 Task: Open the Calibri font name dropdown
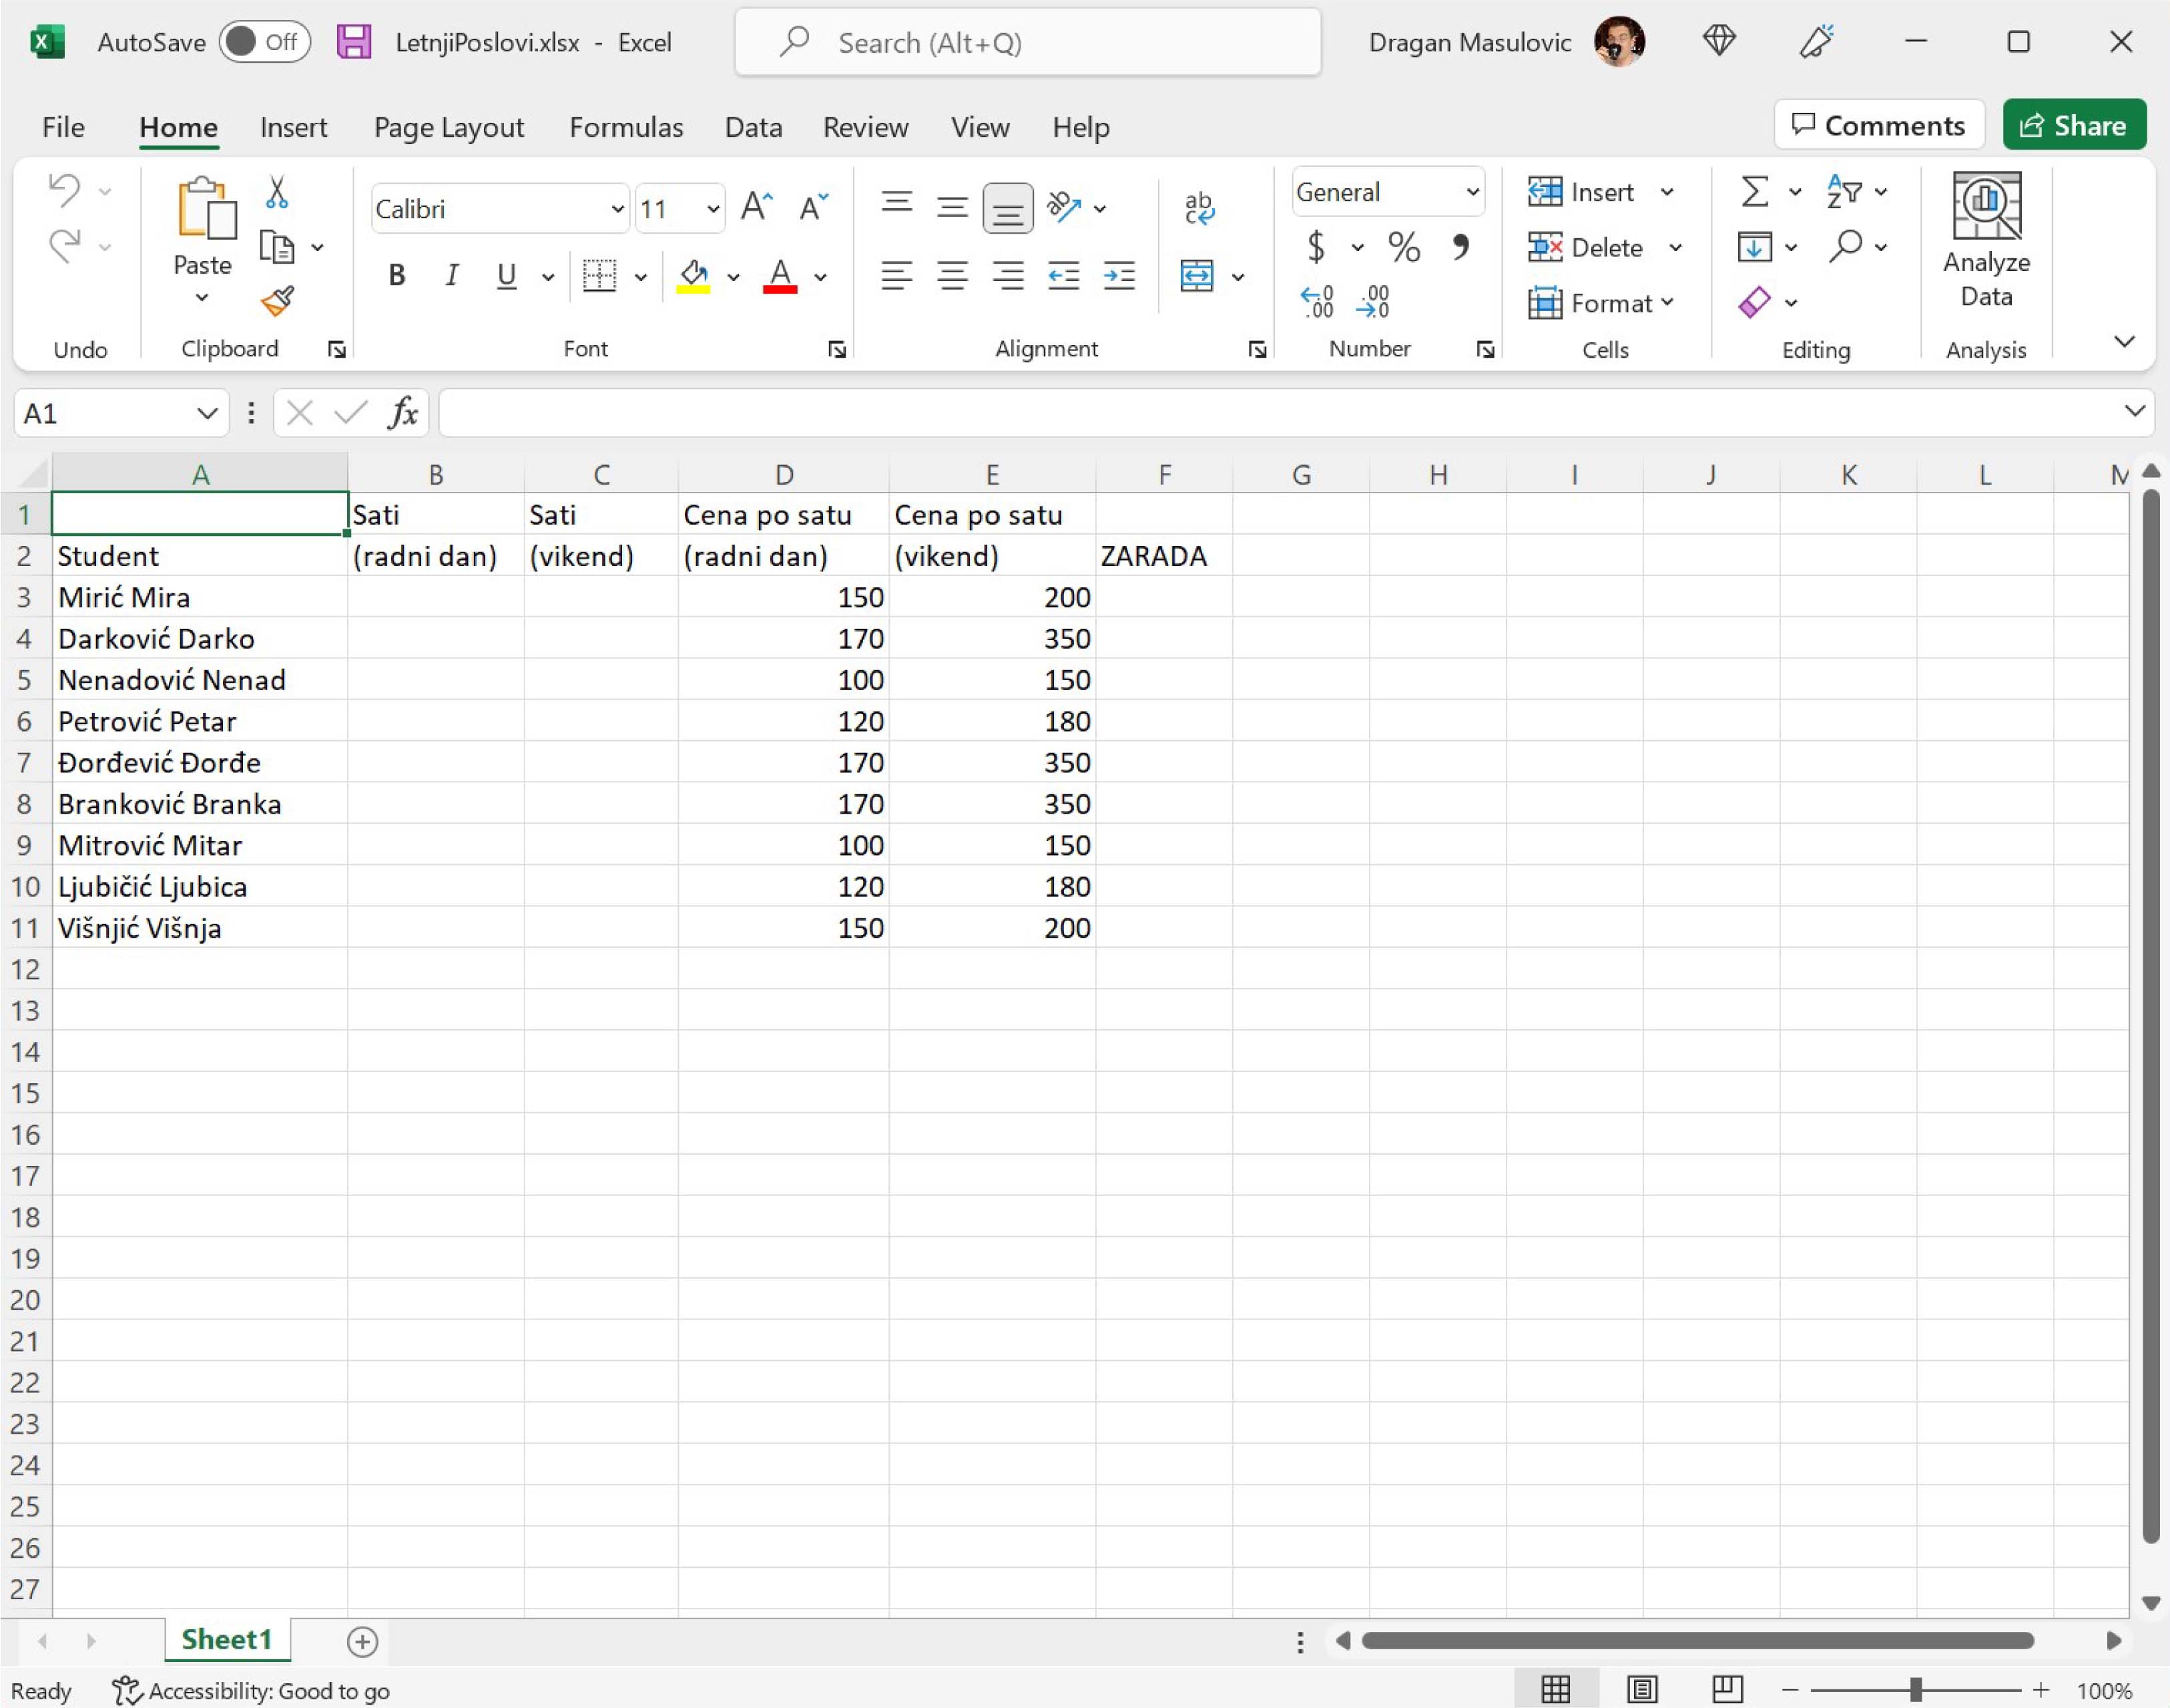tap(617, 209)
